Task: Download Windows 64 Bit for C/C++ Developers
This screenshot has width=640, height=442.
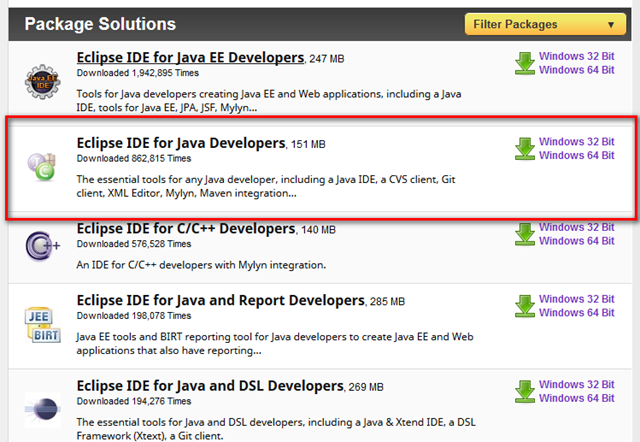Action: pos(576,241)
